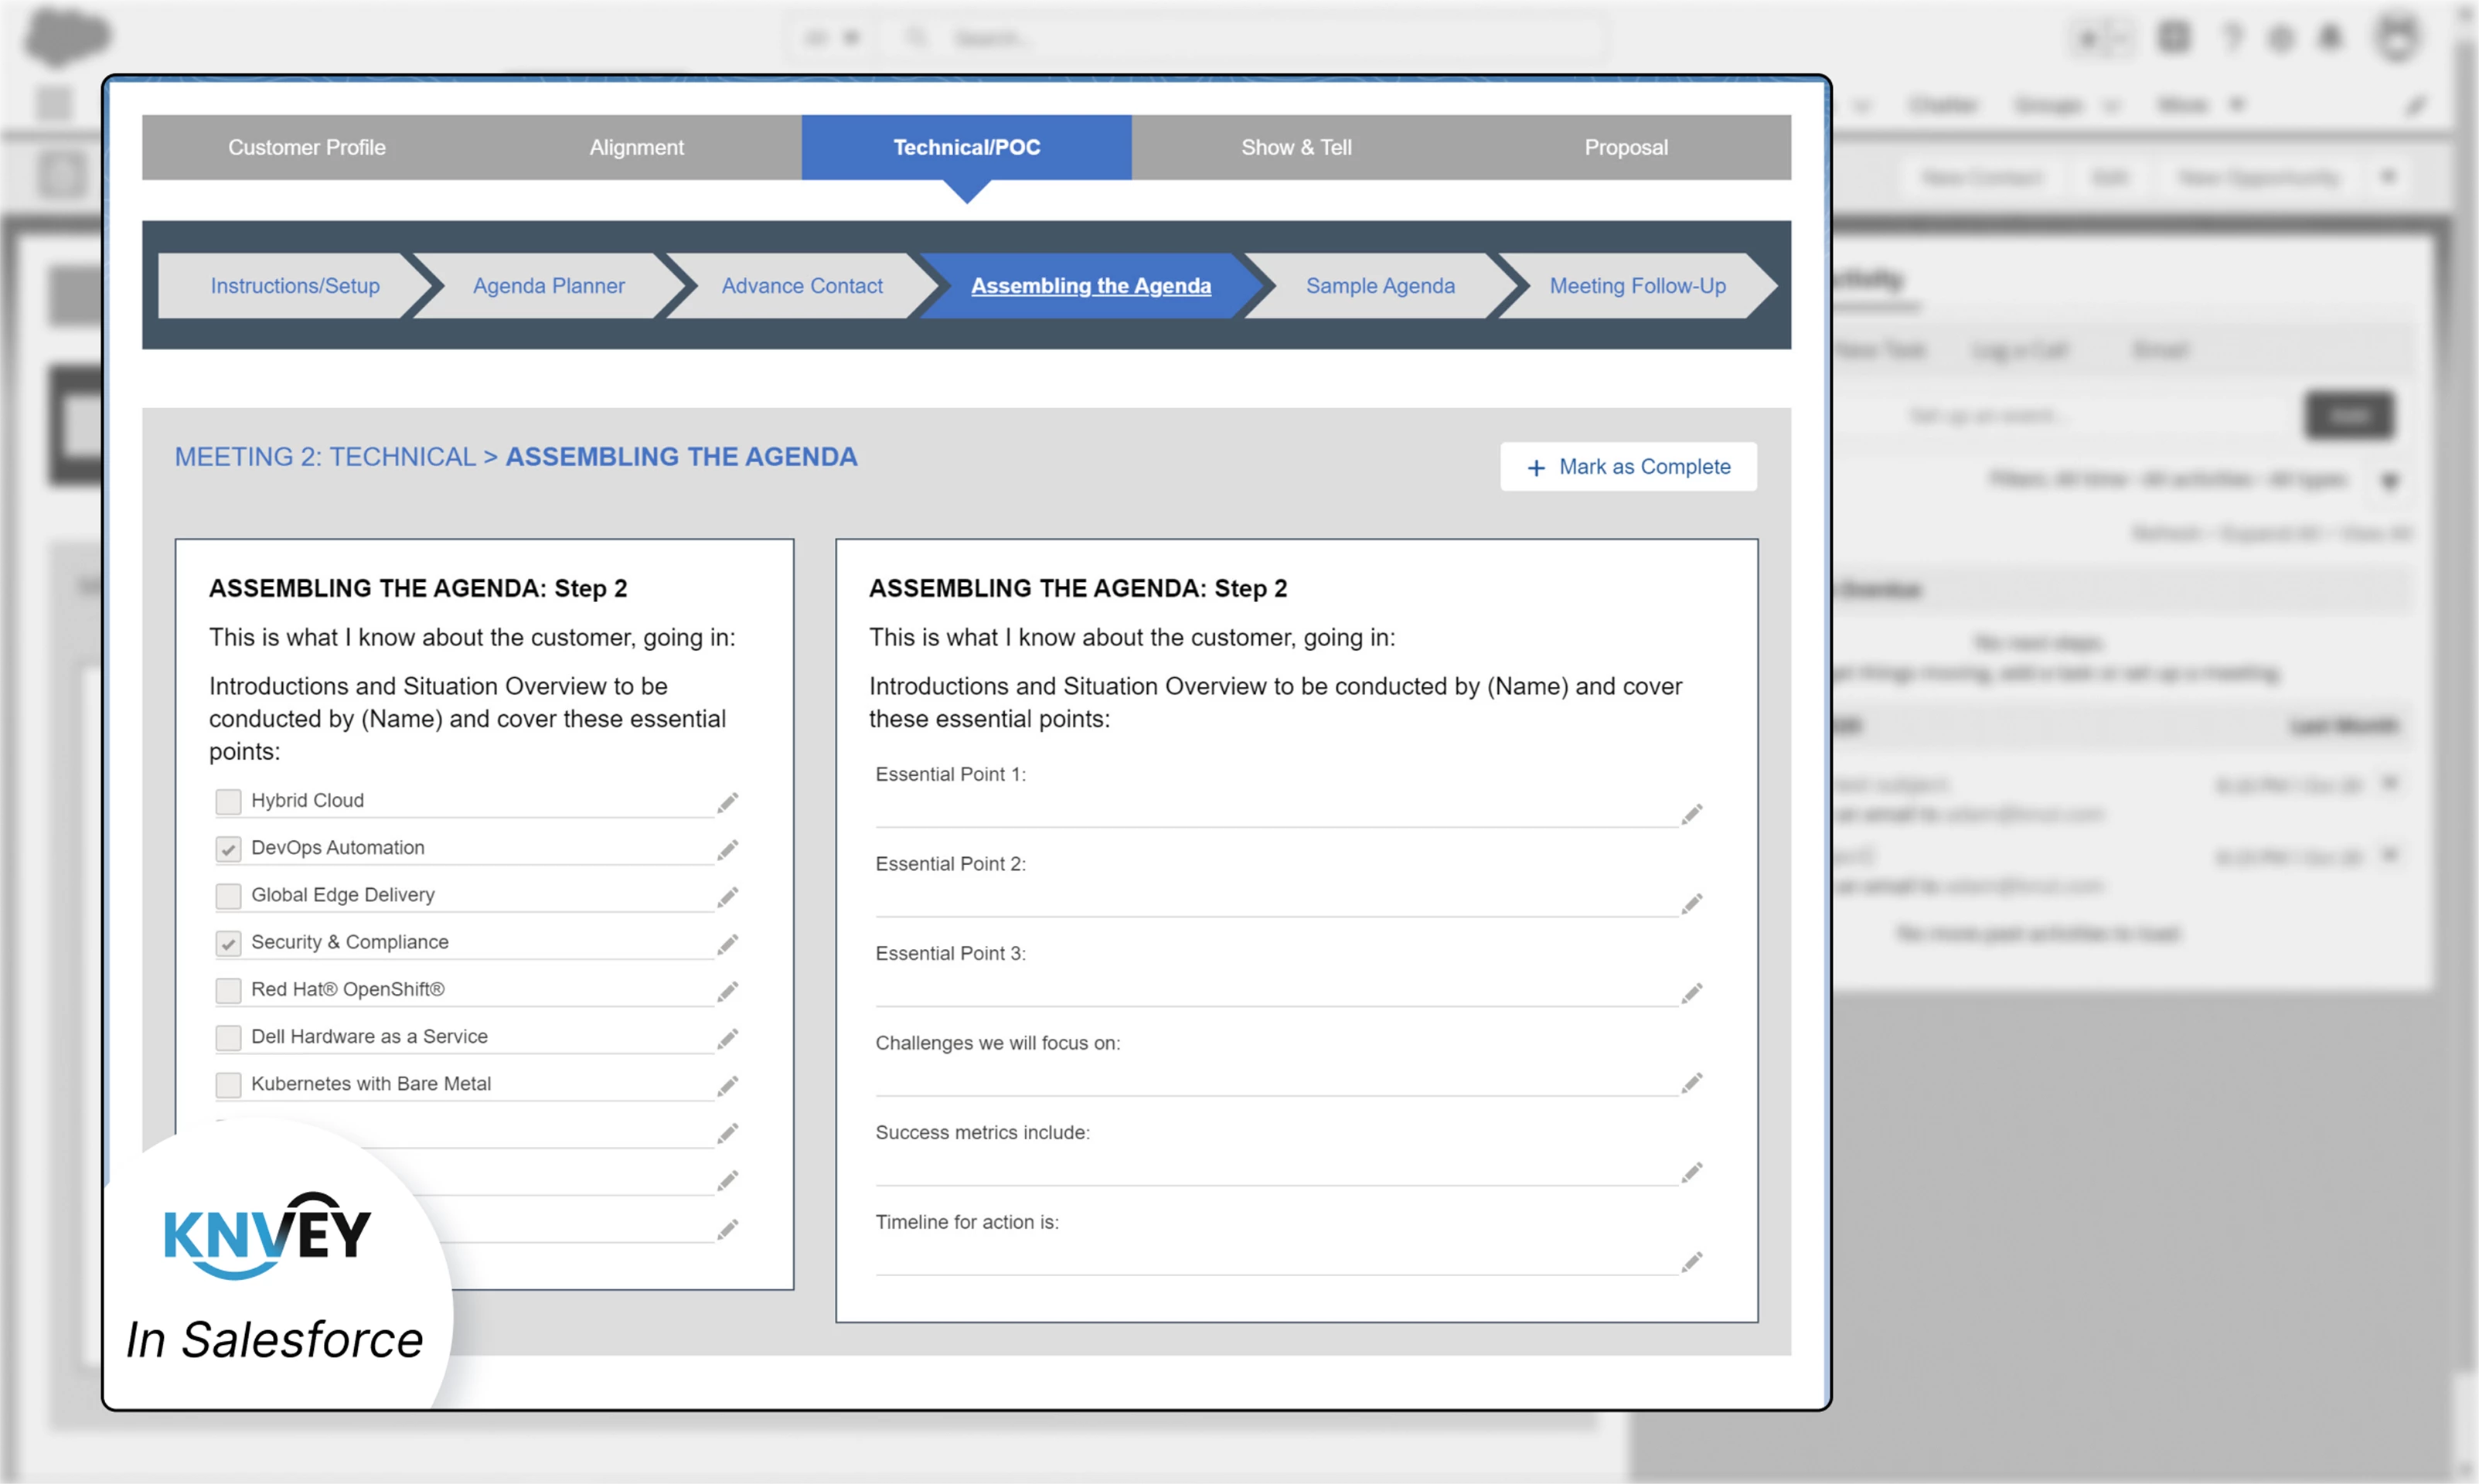Switch to the Alignment tab
The image size is (2479, 1484).
(x=637, y=147)
